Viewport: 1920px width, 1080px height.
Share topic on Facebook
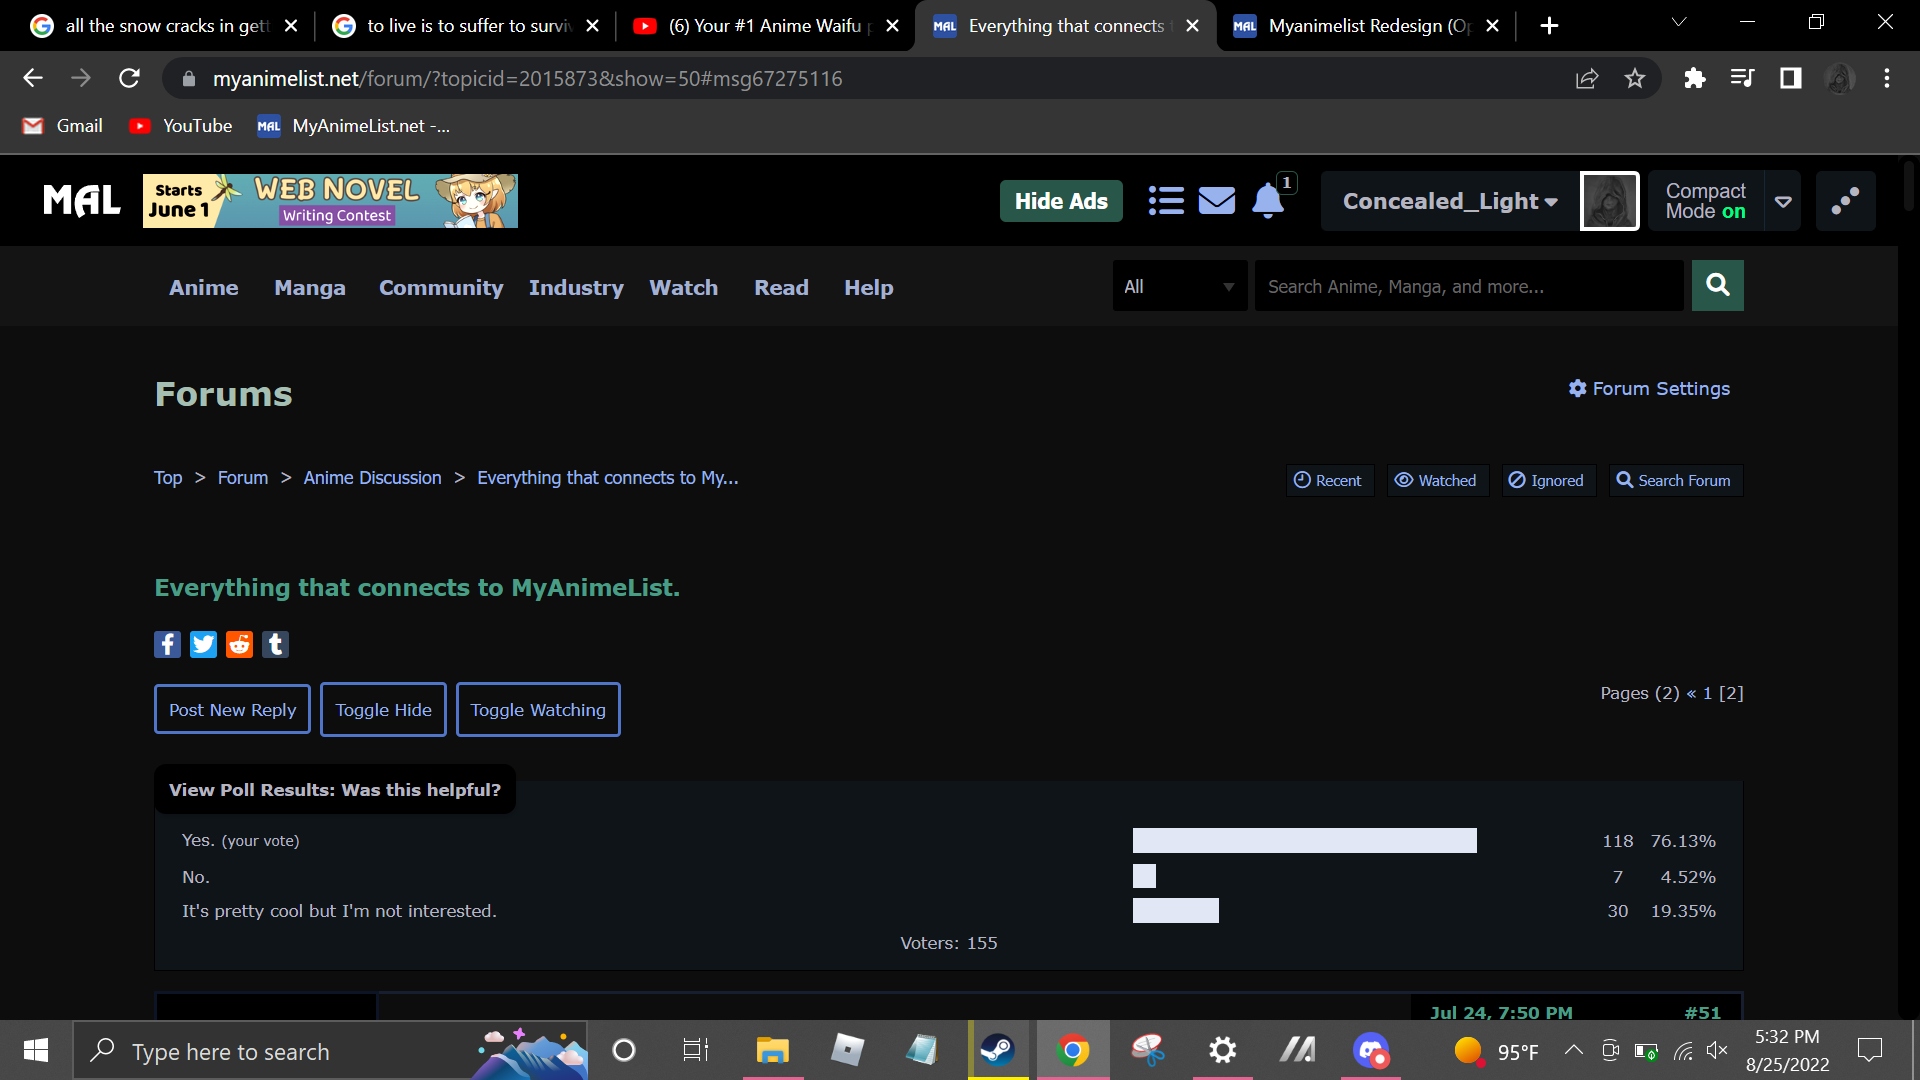point(167,644)
